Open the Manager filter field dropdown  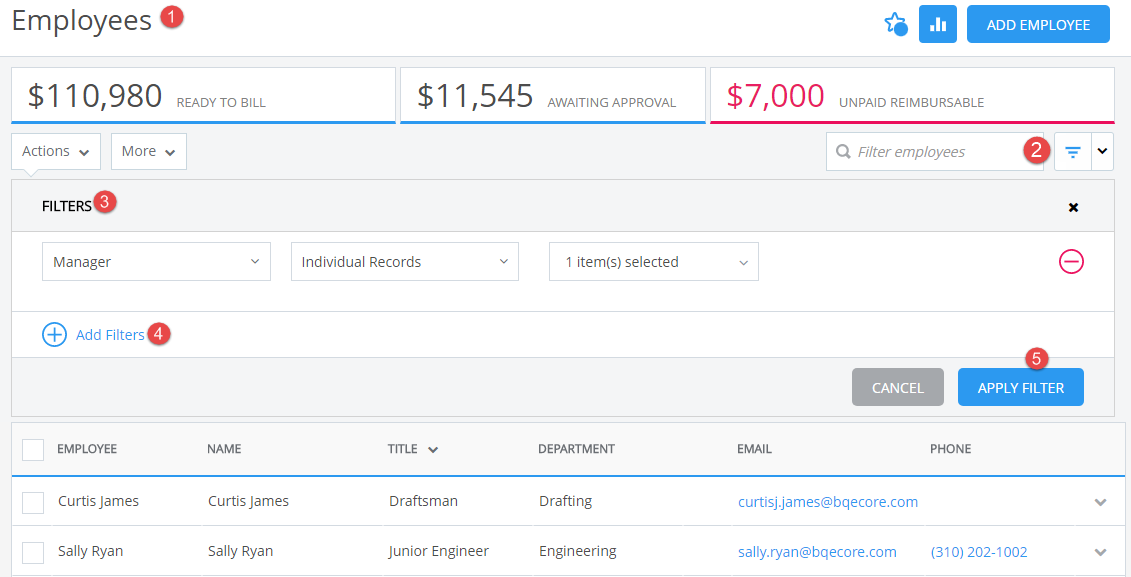[x=157, y=262]
